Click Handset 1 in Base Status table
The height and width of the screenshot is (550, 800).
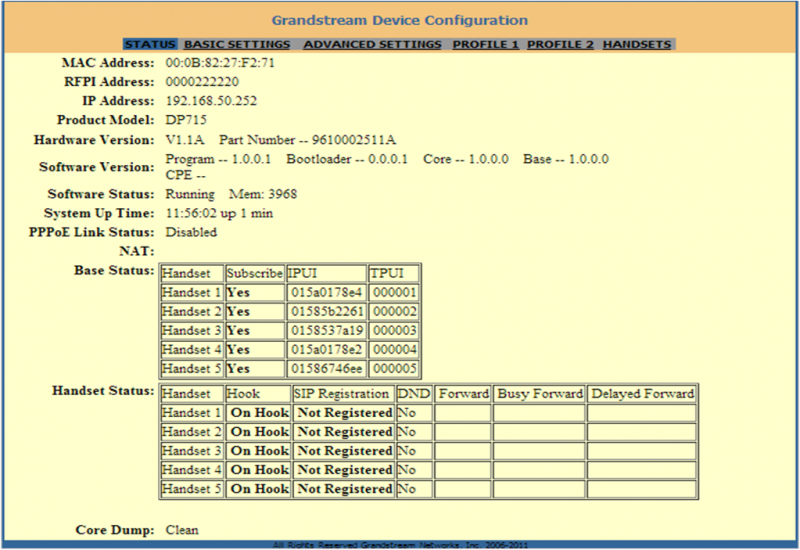[192, 292]
